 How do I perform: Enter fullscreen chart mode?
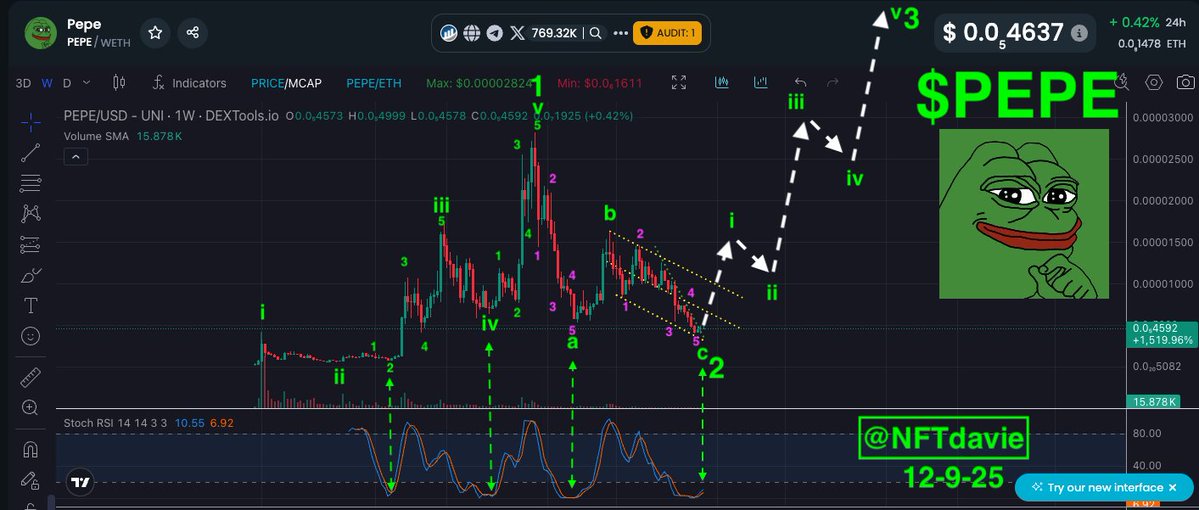click(678, 83)
